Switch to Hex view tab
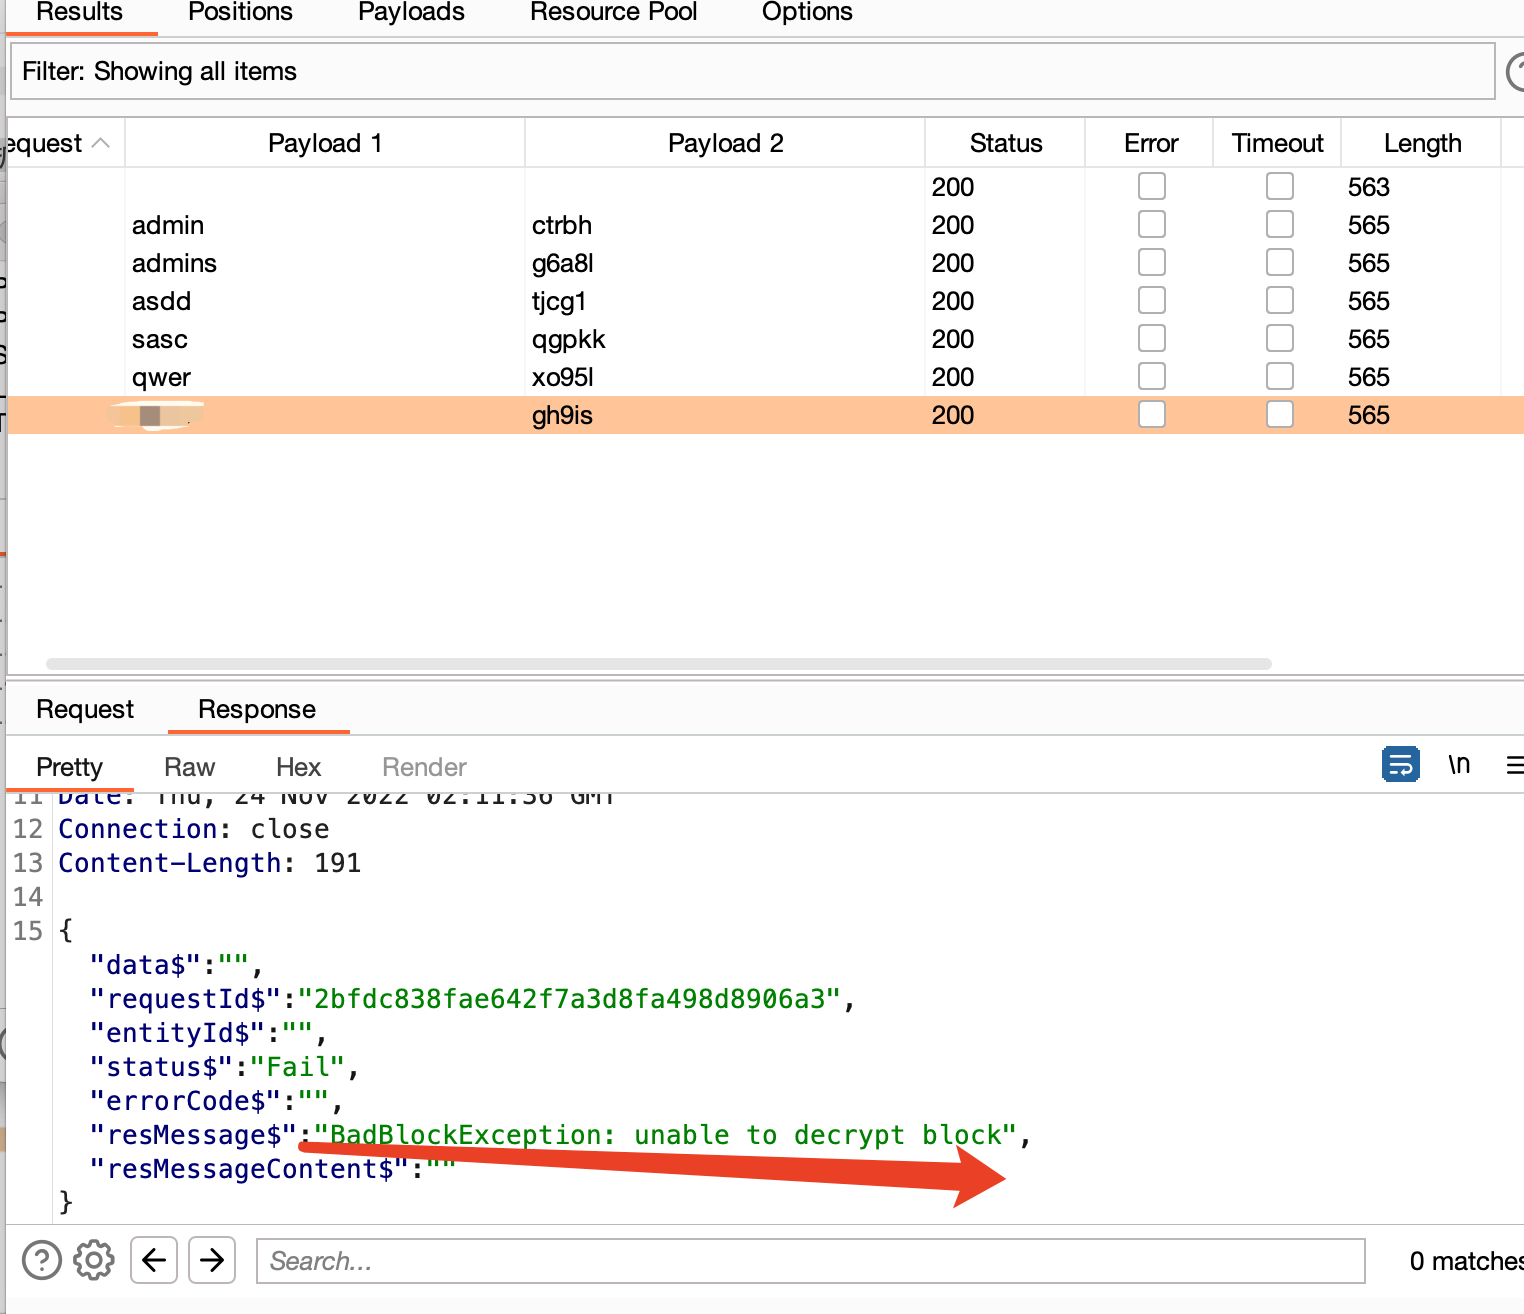Image resolution: width=1524 pixels, height=1314 pixels. coord(298,767)
